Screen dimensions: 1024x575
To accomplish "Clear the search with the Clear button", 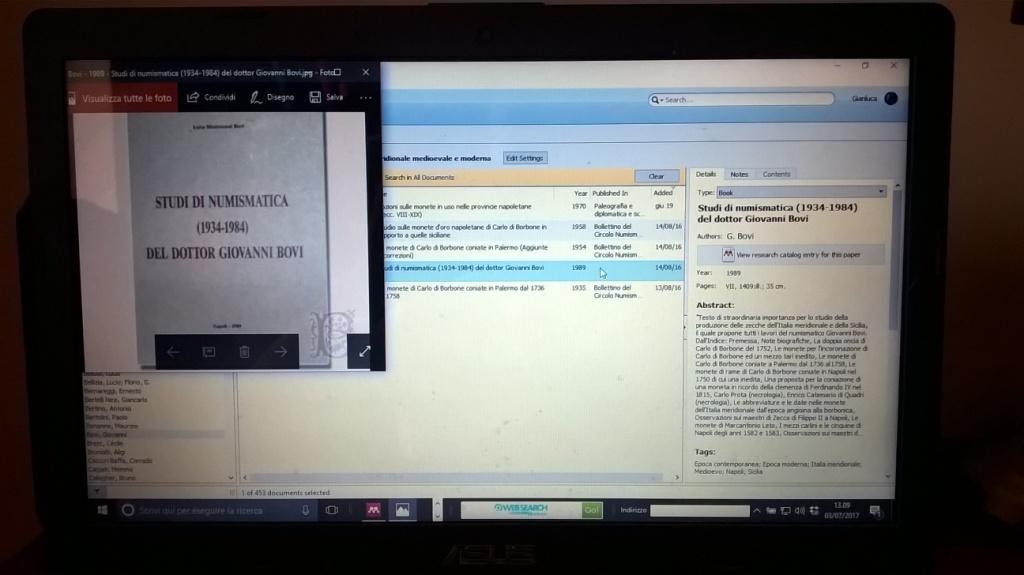I will click(656, 176).
